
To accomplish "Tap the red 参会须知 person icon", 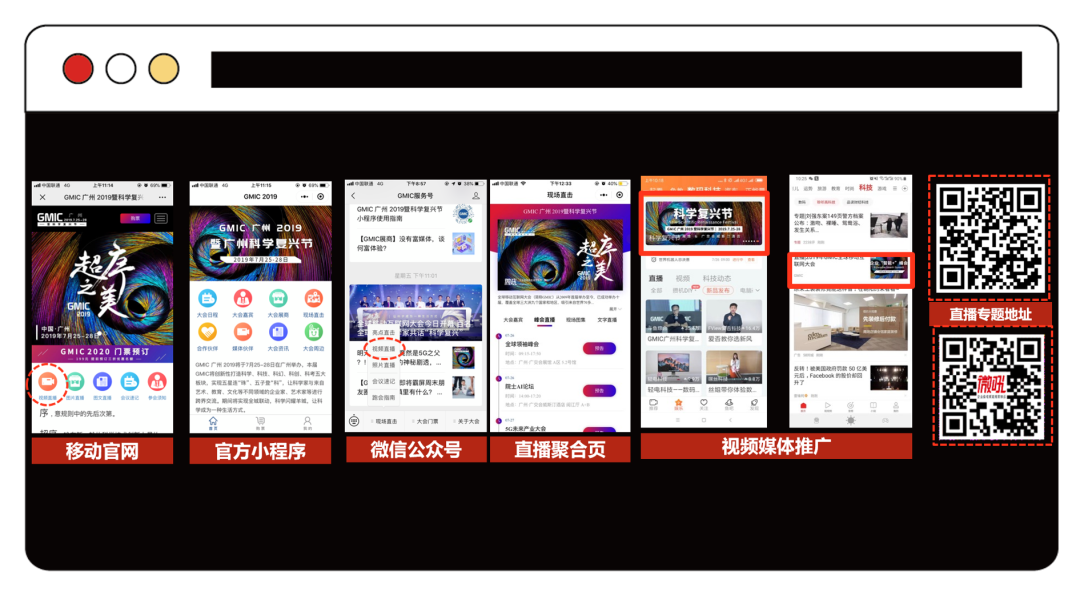I will (157, 381).
